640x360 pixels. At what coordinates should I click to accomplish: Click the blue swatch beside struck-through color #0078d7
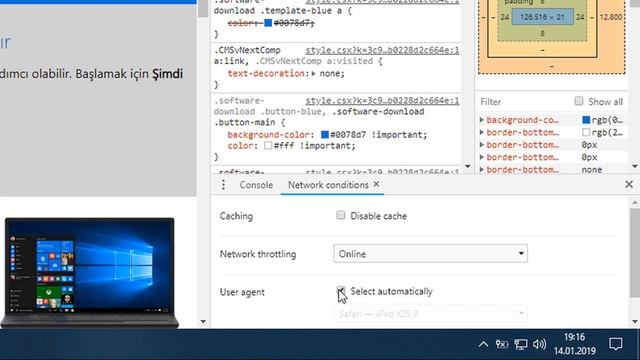point(268,23)
